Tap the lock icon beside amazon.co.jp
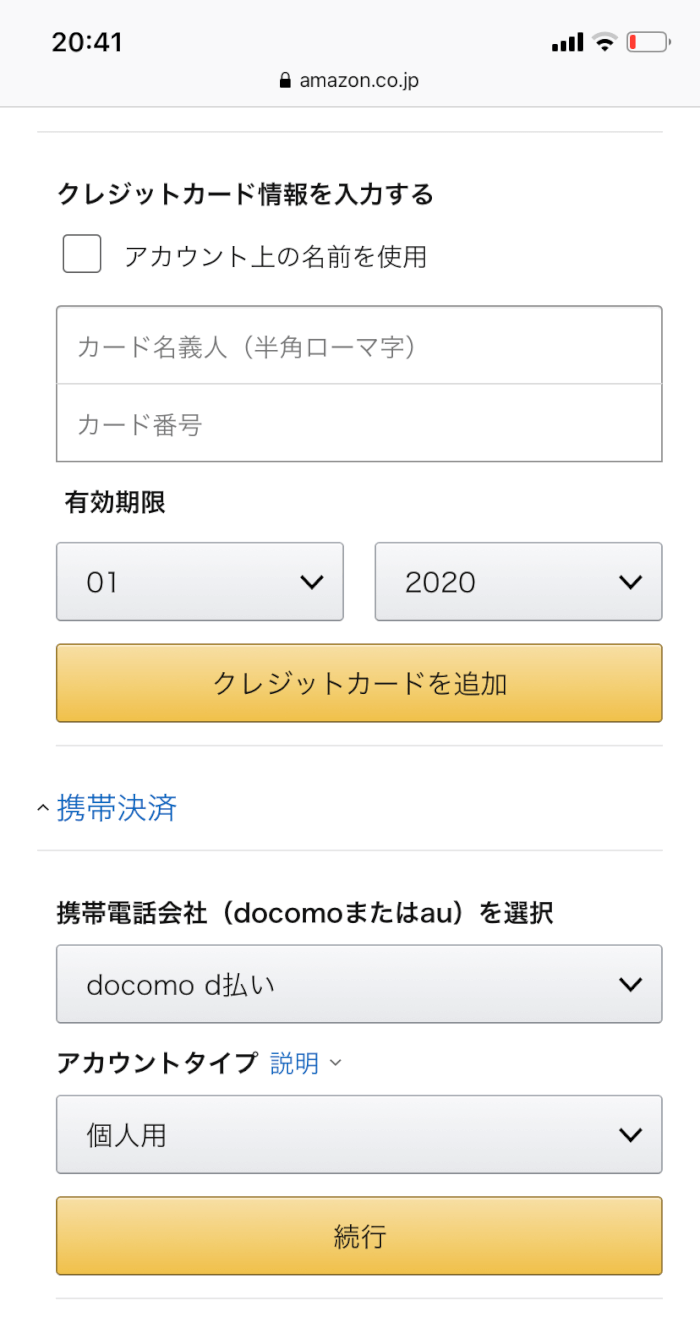The height and width of the screenshot is (1317, 700). point(286,81)
